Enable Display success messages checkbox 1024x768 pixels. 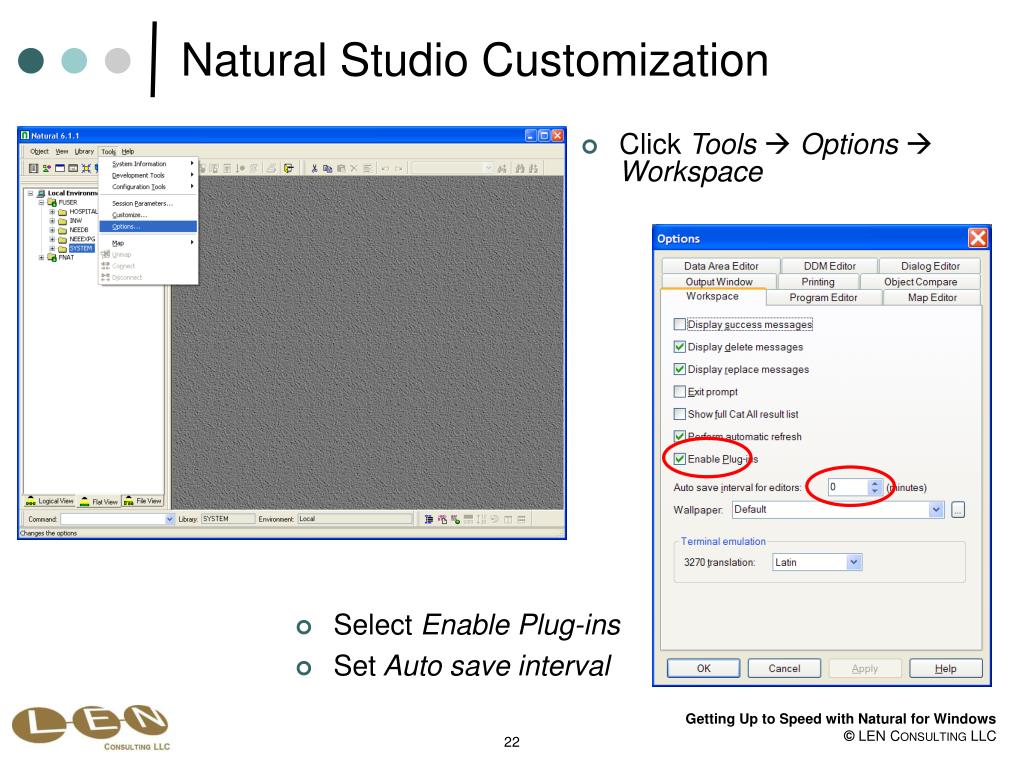pyautogui.click(x=679, y=324)
